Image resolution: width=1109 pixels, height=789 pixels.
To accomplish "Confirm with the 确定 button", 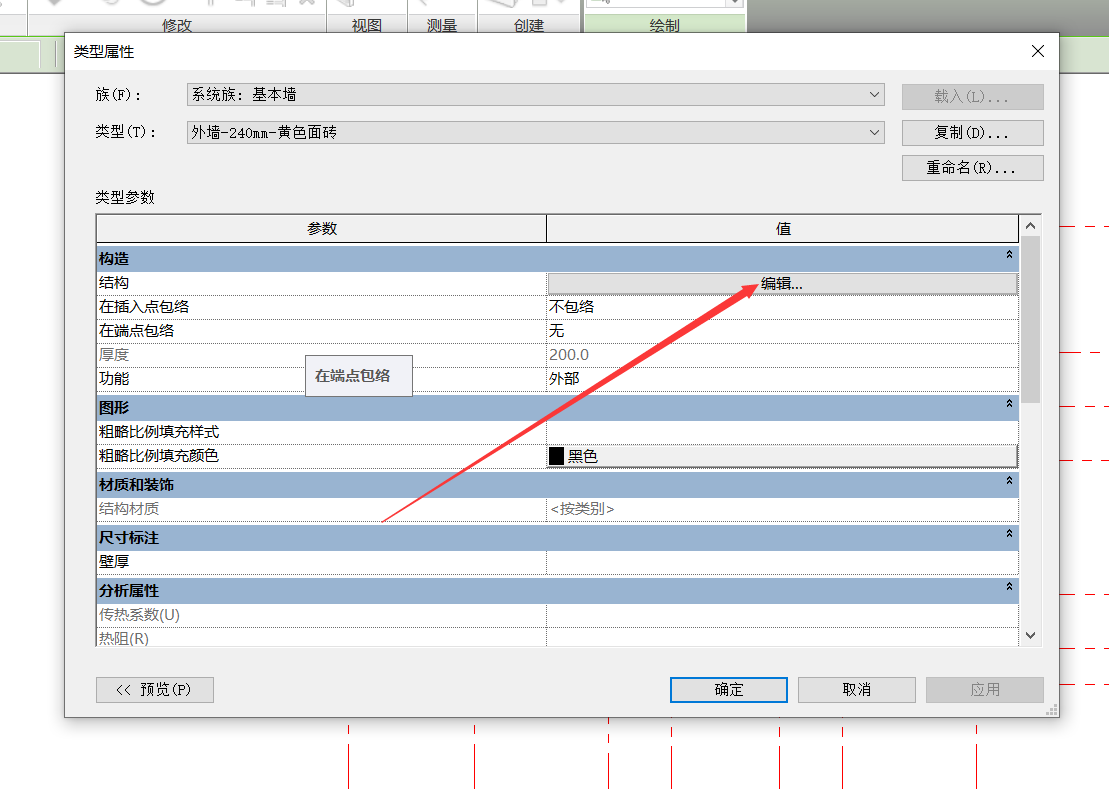I will [x=728, y=690].
